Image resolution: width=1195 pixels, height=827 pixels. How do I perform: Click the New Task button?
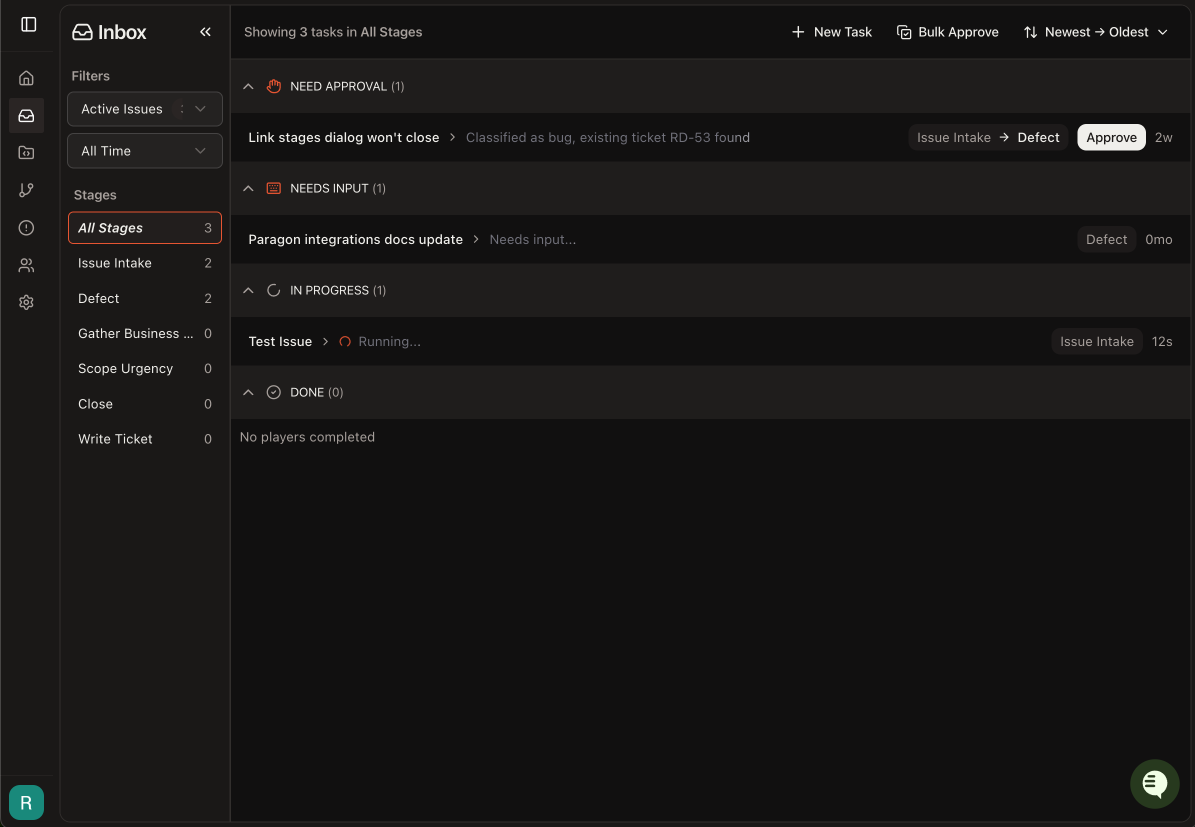click(831, 31)
